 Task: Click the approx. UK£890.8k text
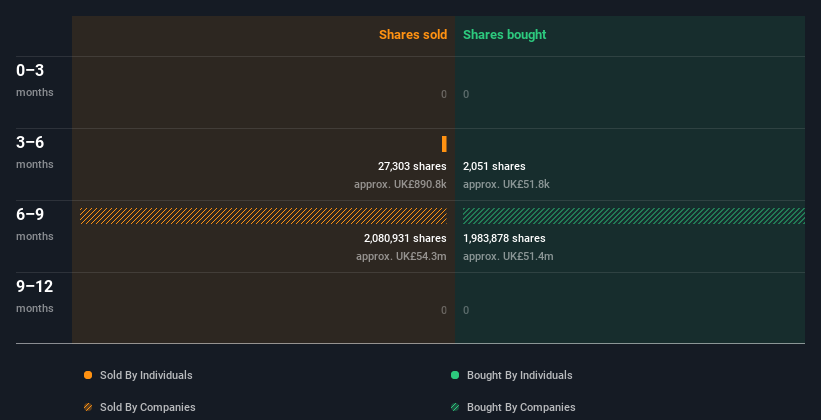point(400,184)
